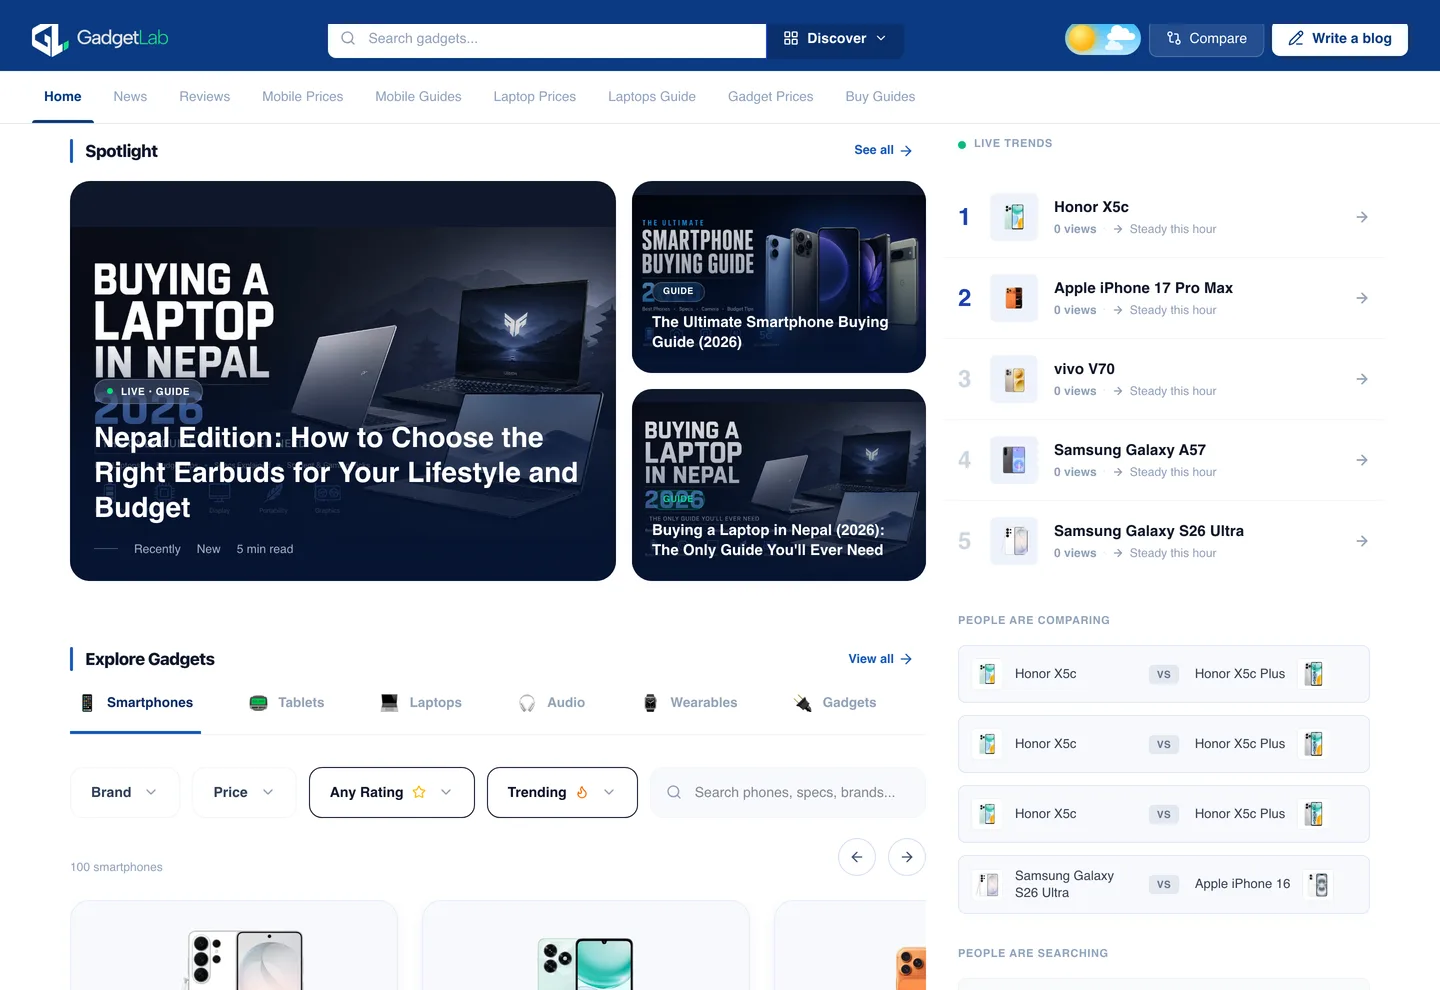Click arrow icon for Samsung Galaxy A57
This screenshot has height=990, width=1440.
[1362, 460]
